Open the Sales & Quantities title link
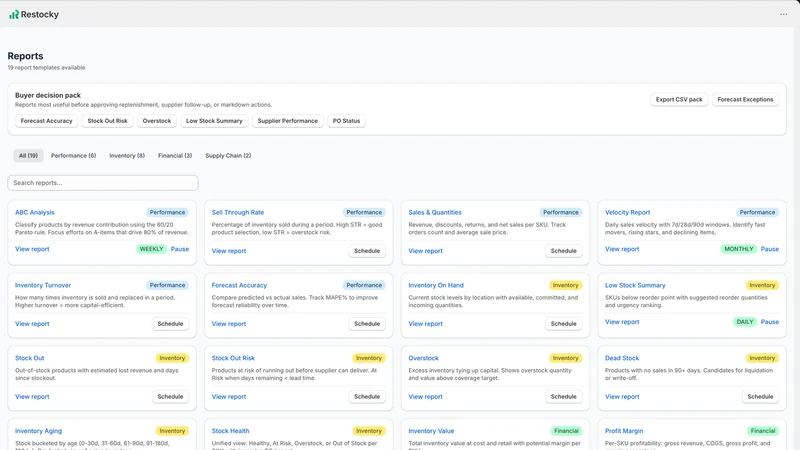The height and width of the screenshot is (450, 800). click(435, 212)
